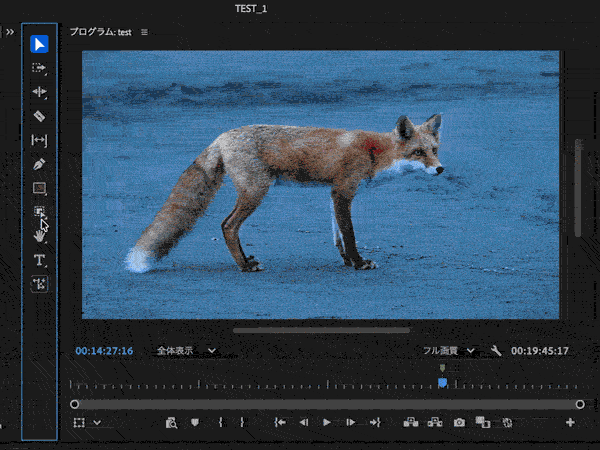Go to the In point
The image size is (600, 450).
click(x=280, y=422)
